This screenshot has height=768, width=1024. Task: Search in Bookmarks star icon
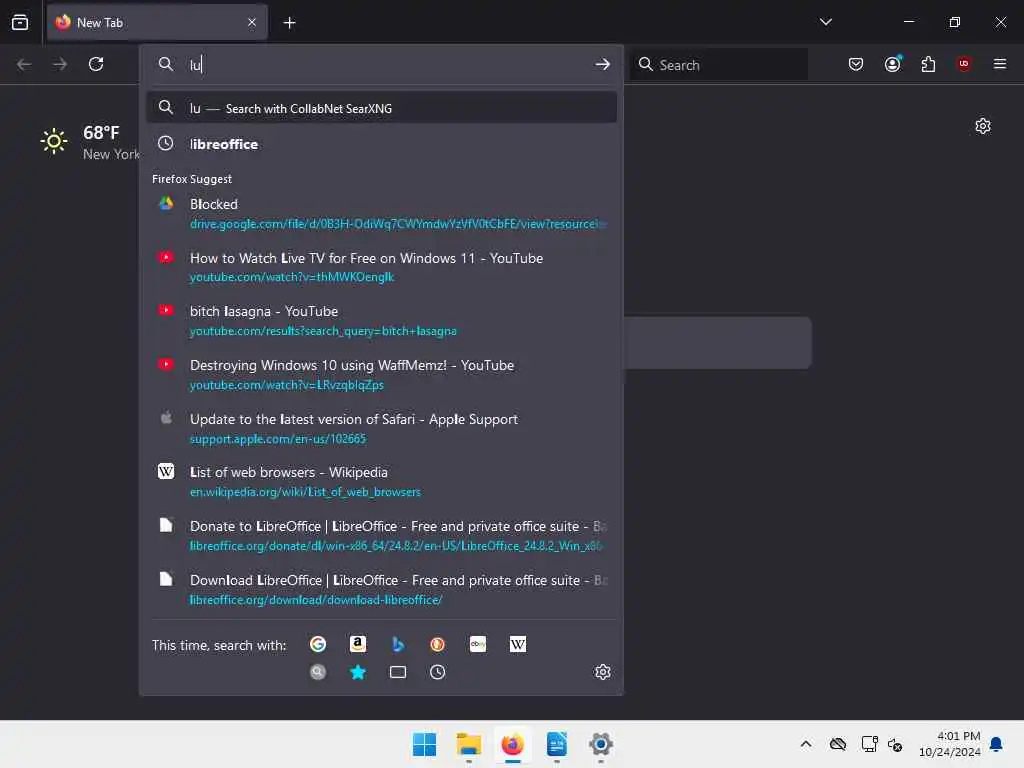coord(358,672)
